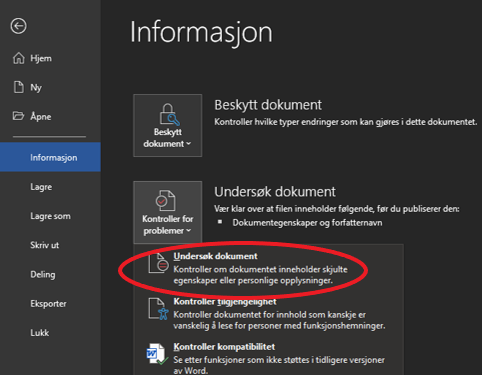
Task: Expand the Beskytt dokument dropdown arrow
Action: pyautogui.click(x=189, y=144)
